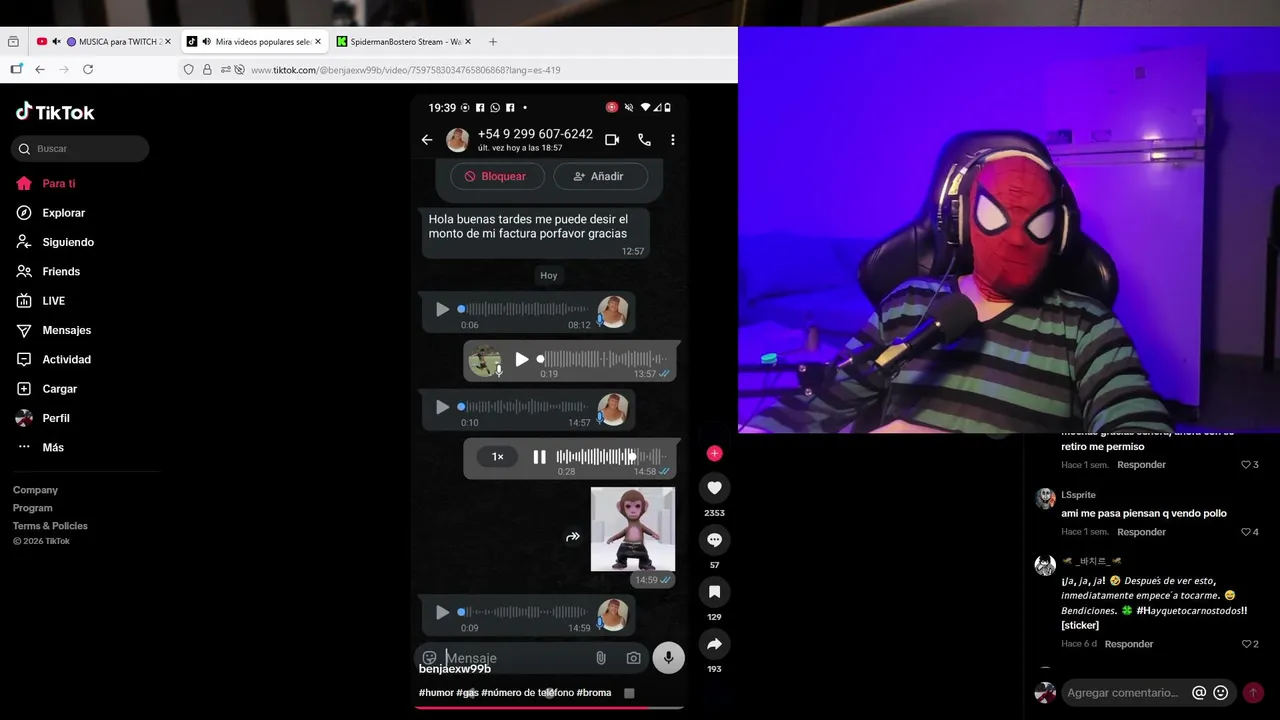
Task: Click Responder under LSsprite's comment
Action: pyautogui.click(x=1141, y=532)
